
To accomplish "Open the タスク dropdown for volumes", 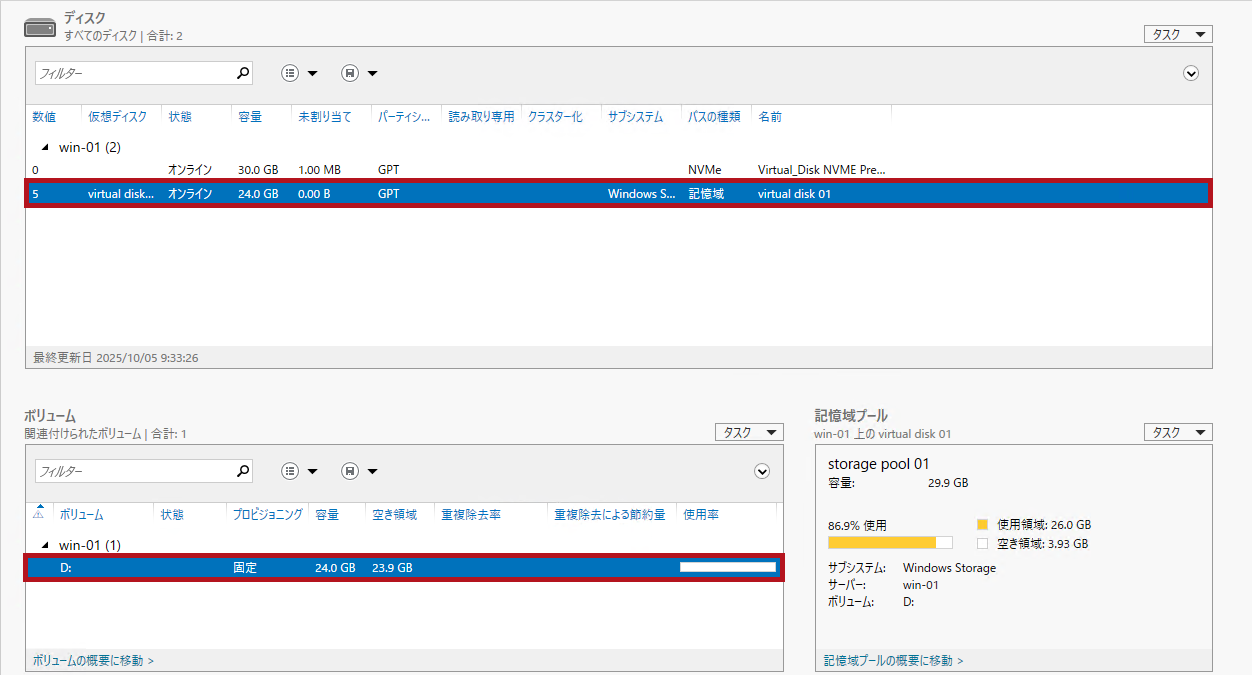I will coord(748,432).
